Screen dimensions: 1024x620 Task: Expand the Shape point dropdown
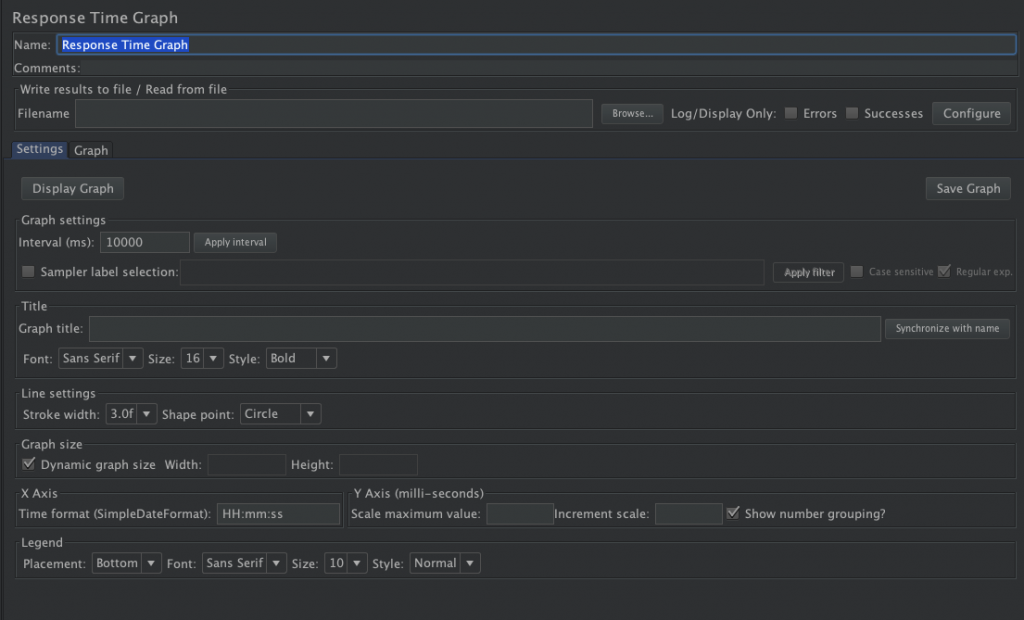pos(281,414)
